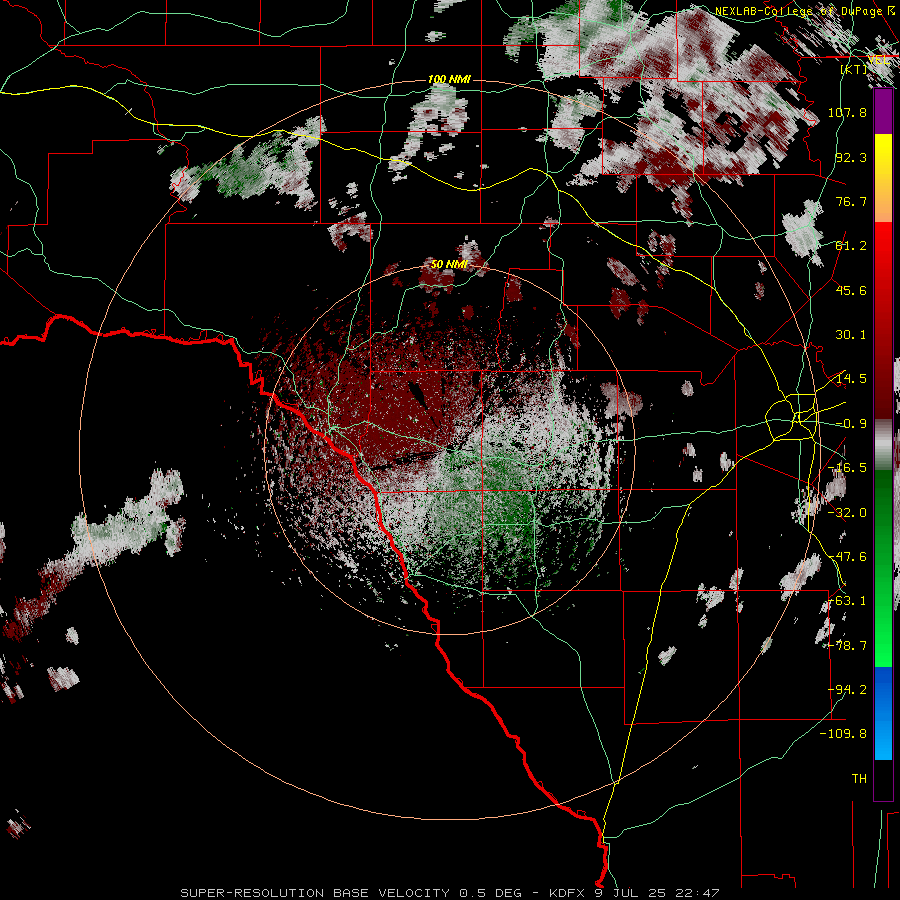Image resolution: width=900 pixels, height=900 pixels.
Task: Click the yellow-orange segment of the color bar
Action: (x=883, y=178)
